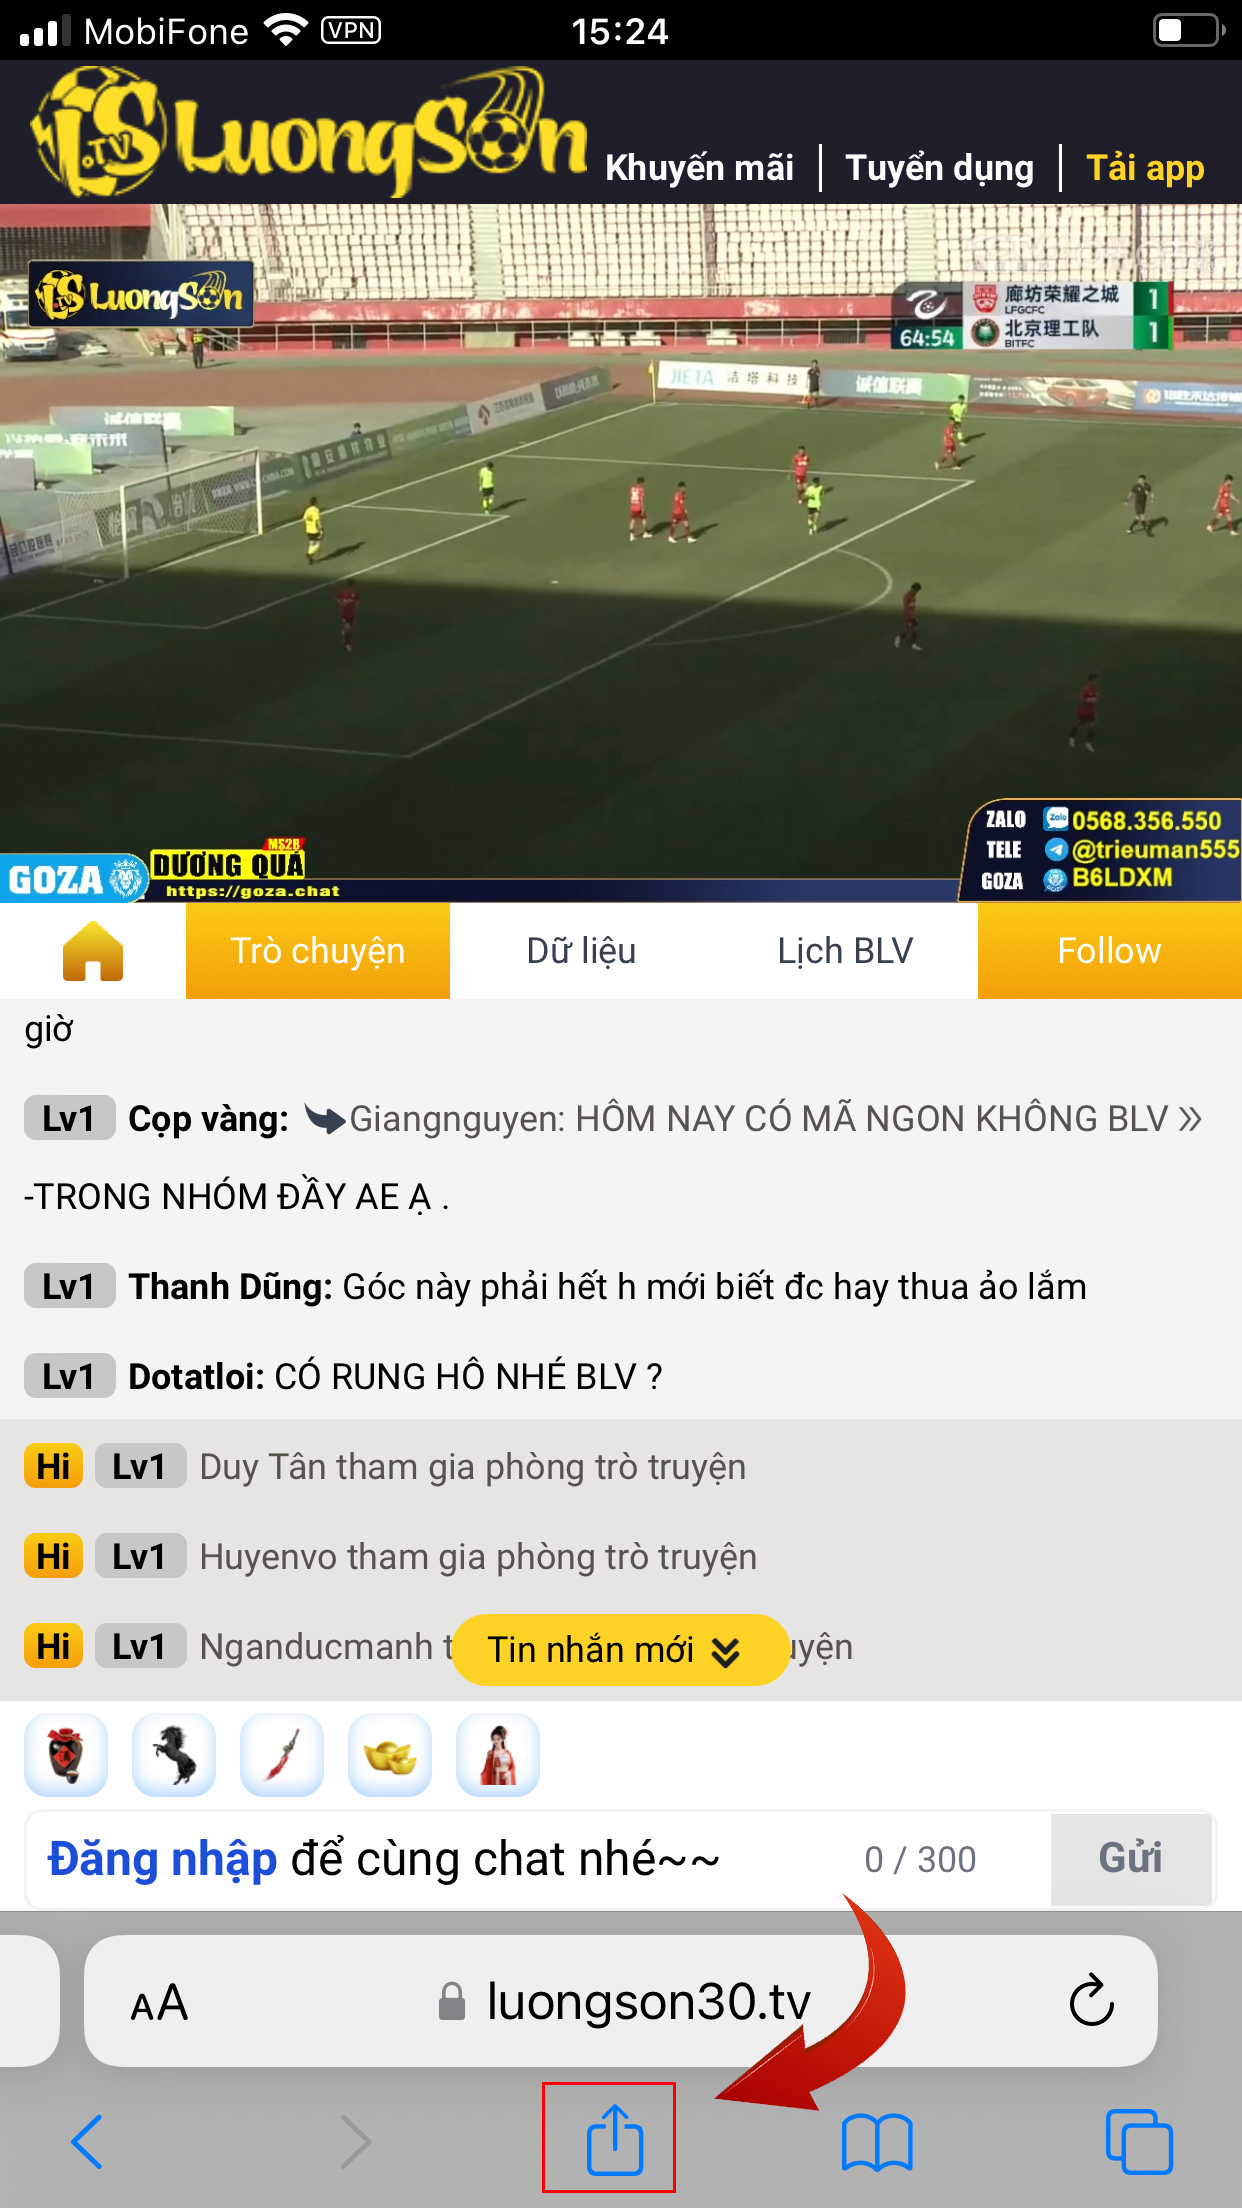Tap the Gửi send button
Image resolution: width=1242 pixels, height=2208 pixels.
point(1131,1859)
